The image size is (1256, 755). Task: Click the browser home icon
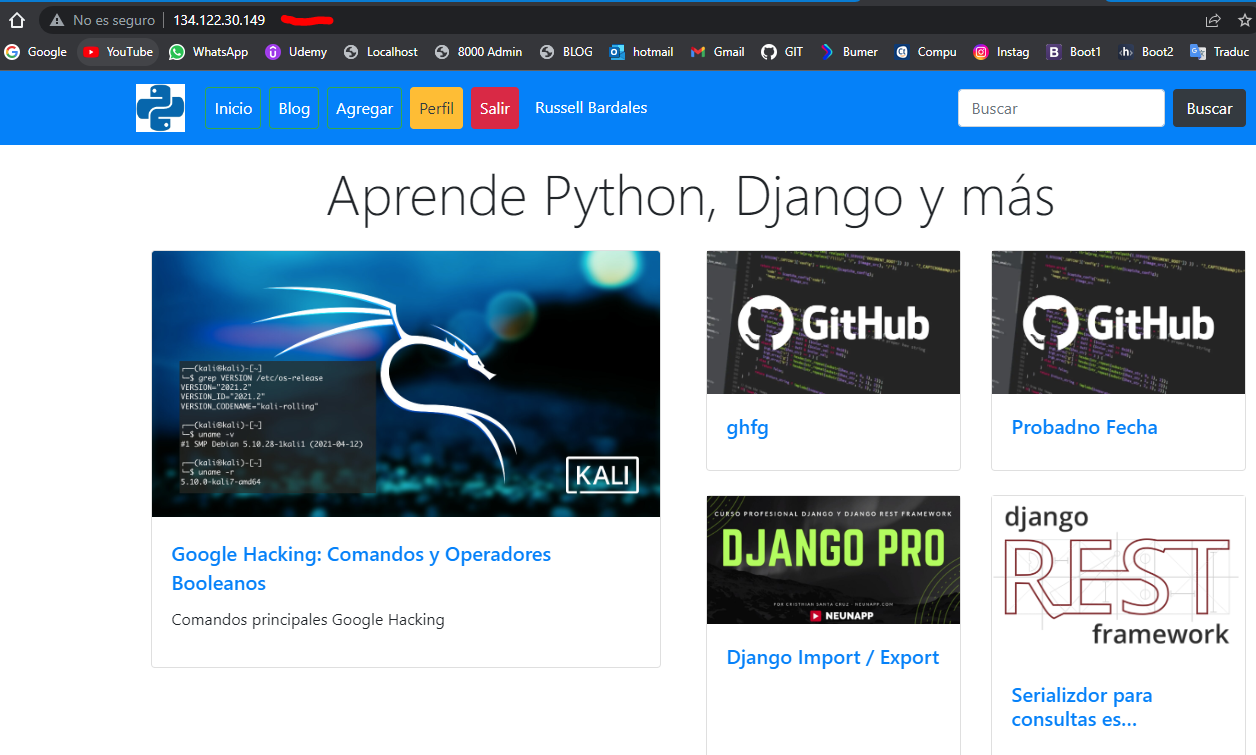coord(16,20)
